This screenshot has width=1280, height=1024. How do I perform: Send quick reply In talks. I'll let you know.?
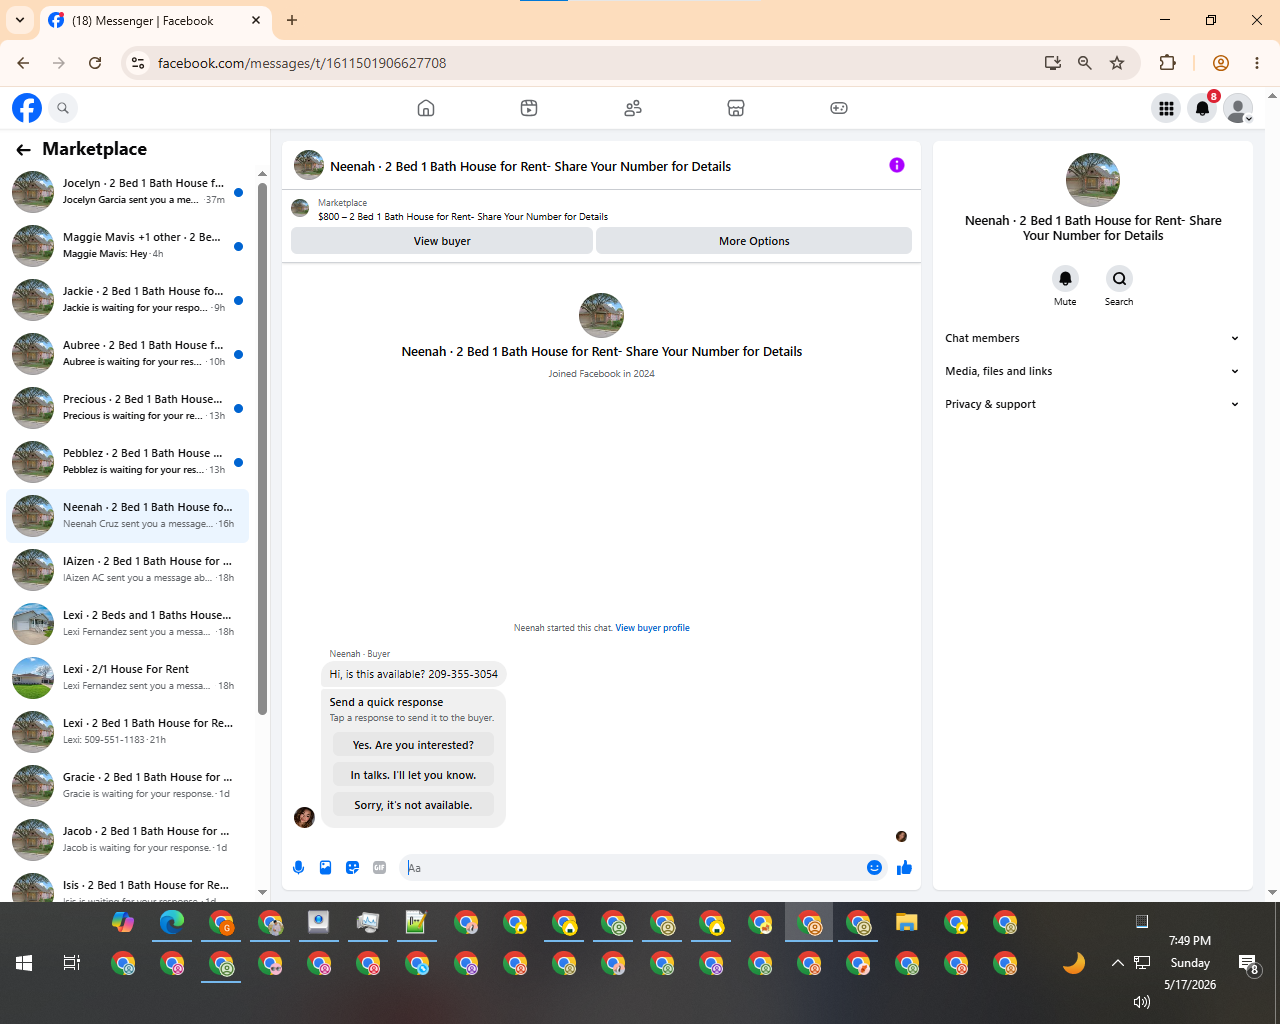(x=413, y=775)
